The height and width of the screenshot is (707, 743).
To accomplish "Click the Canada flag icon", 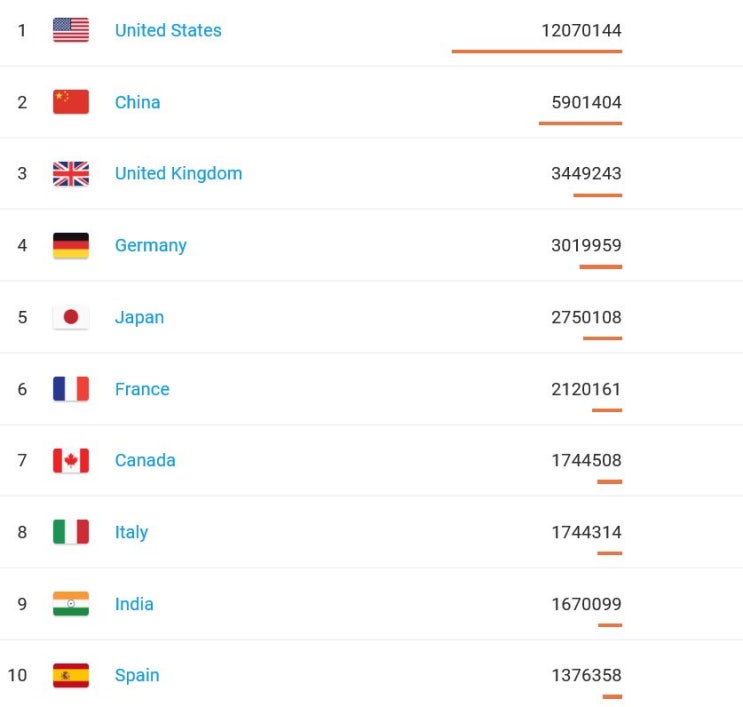I will (x=71, y=461).
